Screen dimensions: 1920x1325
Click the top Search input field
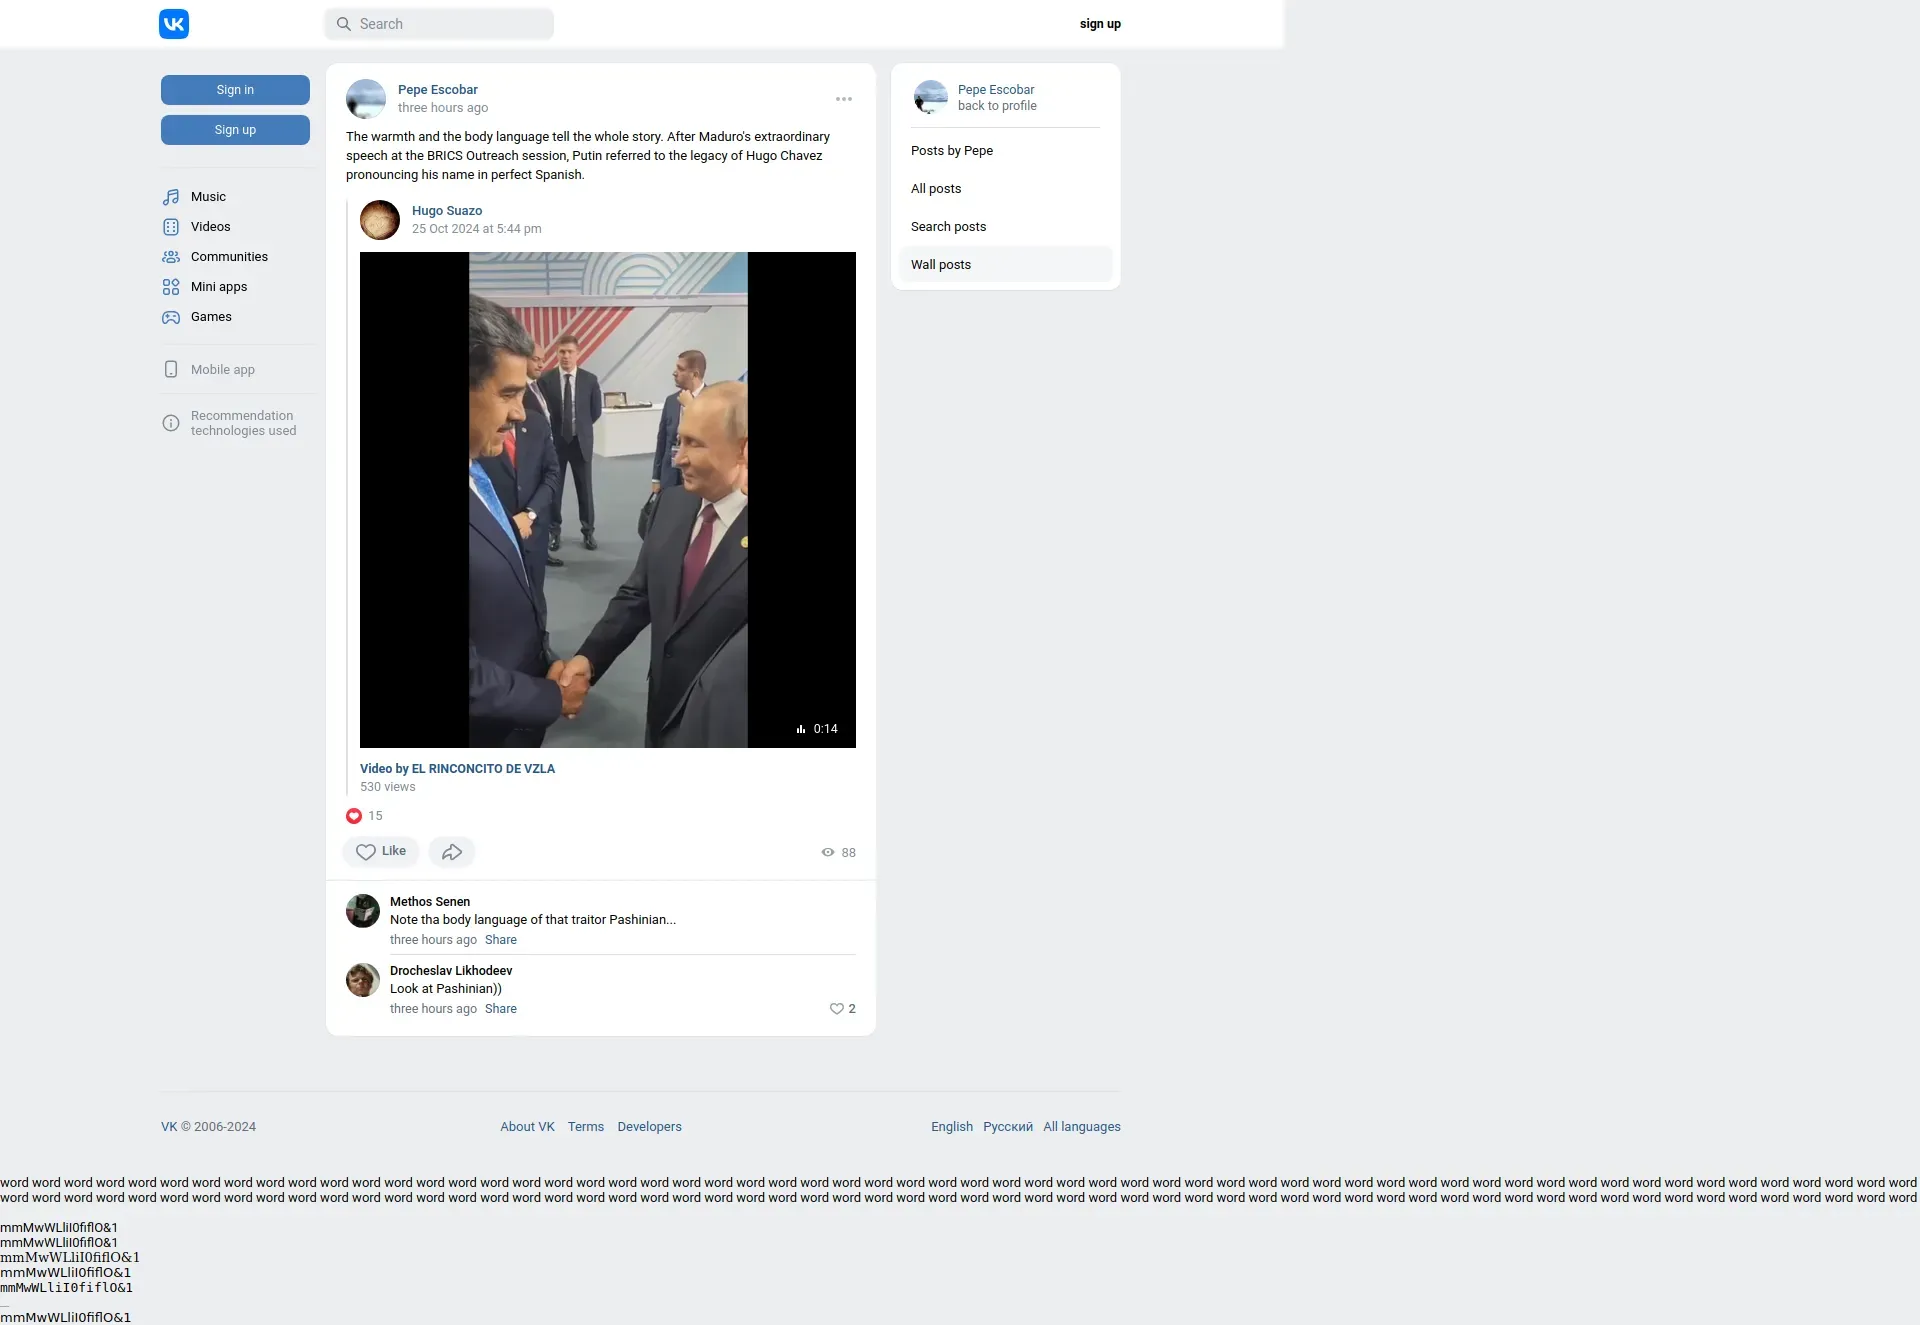(x=450, y=24)
